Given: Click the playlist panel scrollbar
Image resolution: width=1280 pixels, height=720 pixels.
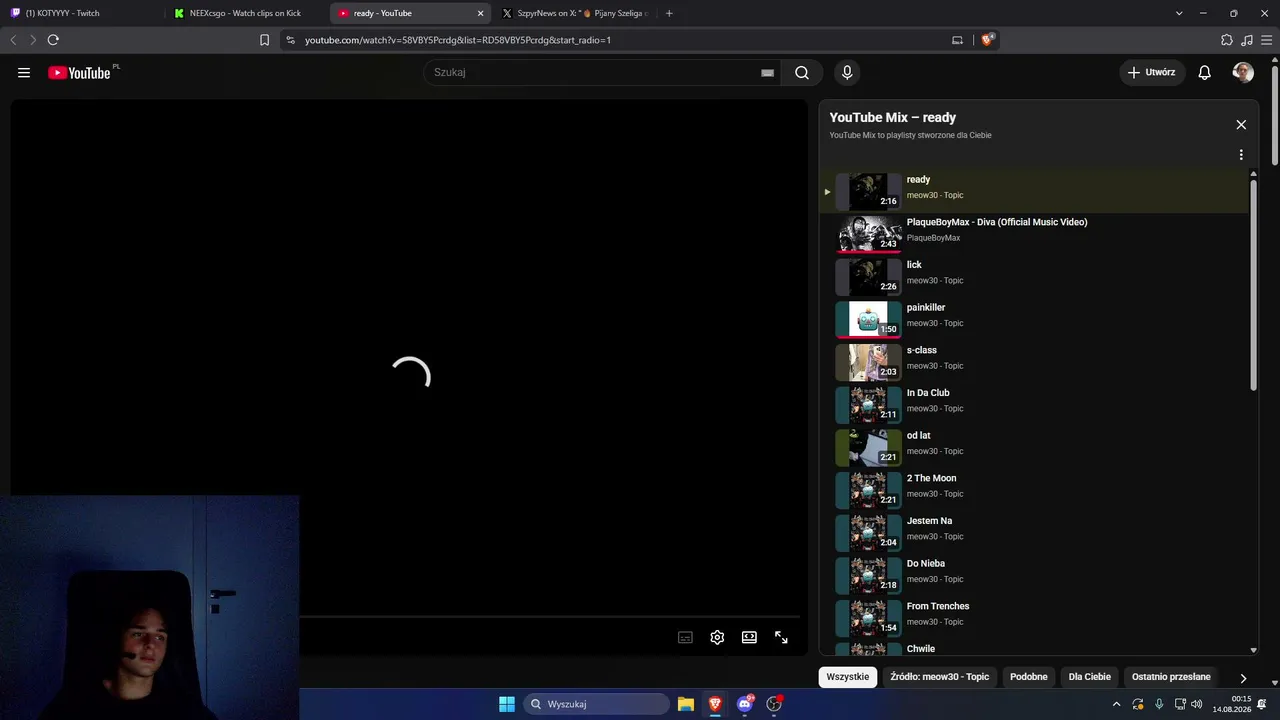Looking at the screenshot, I should 1253,285.
